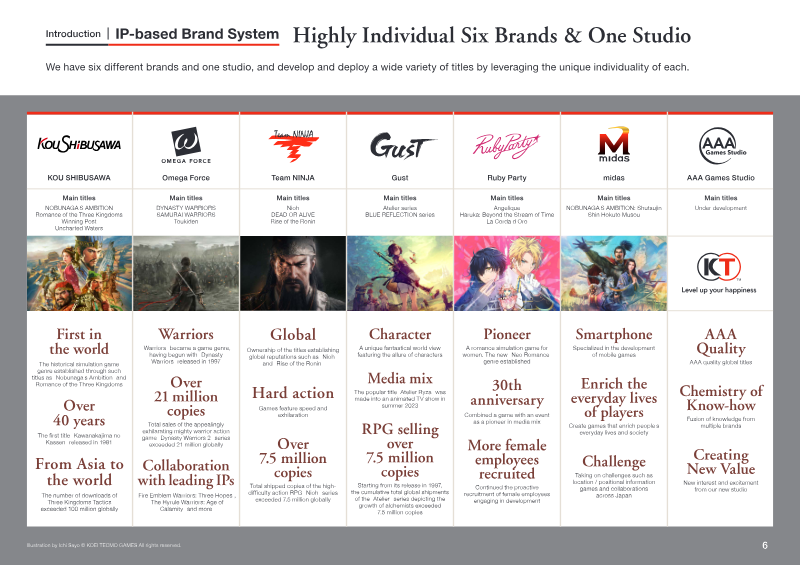Click the AAA Games Studio logo
Screen dimensions: 800x565
pyautogui.click(x=722, y=145)
